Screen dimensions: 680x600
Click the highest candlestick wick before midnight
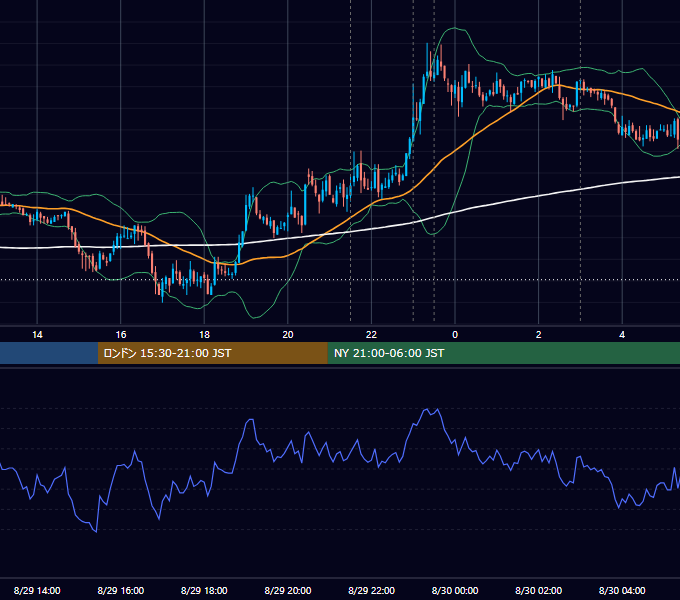click(x=427, y=50)
